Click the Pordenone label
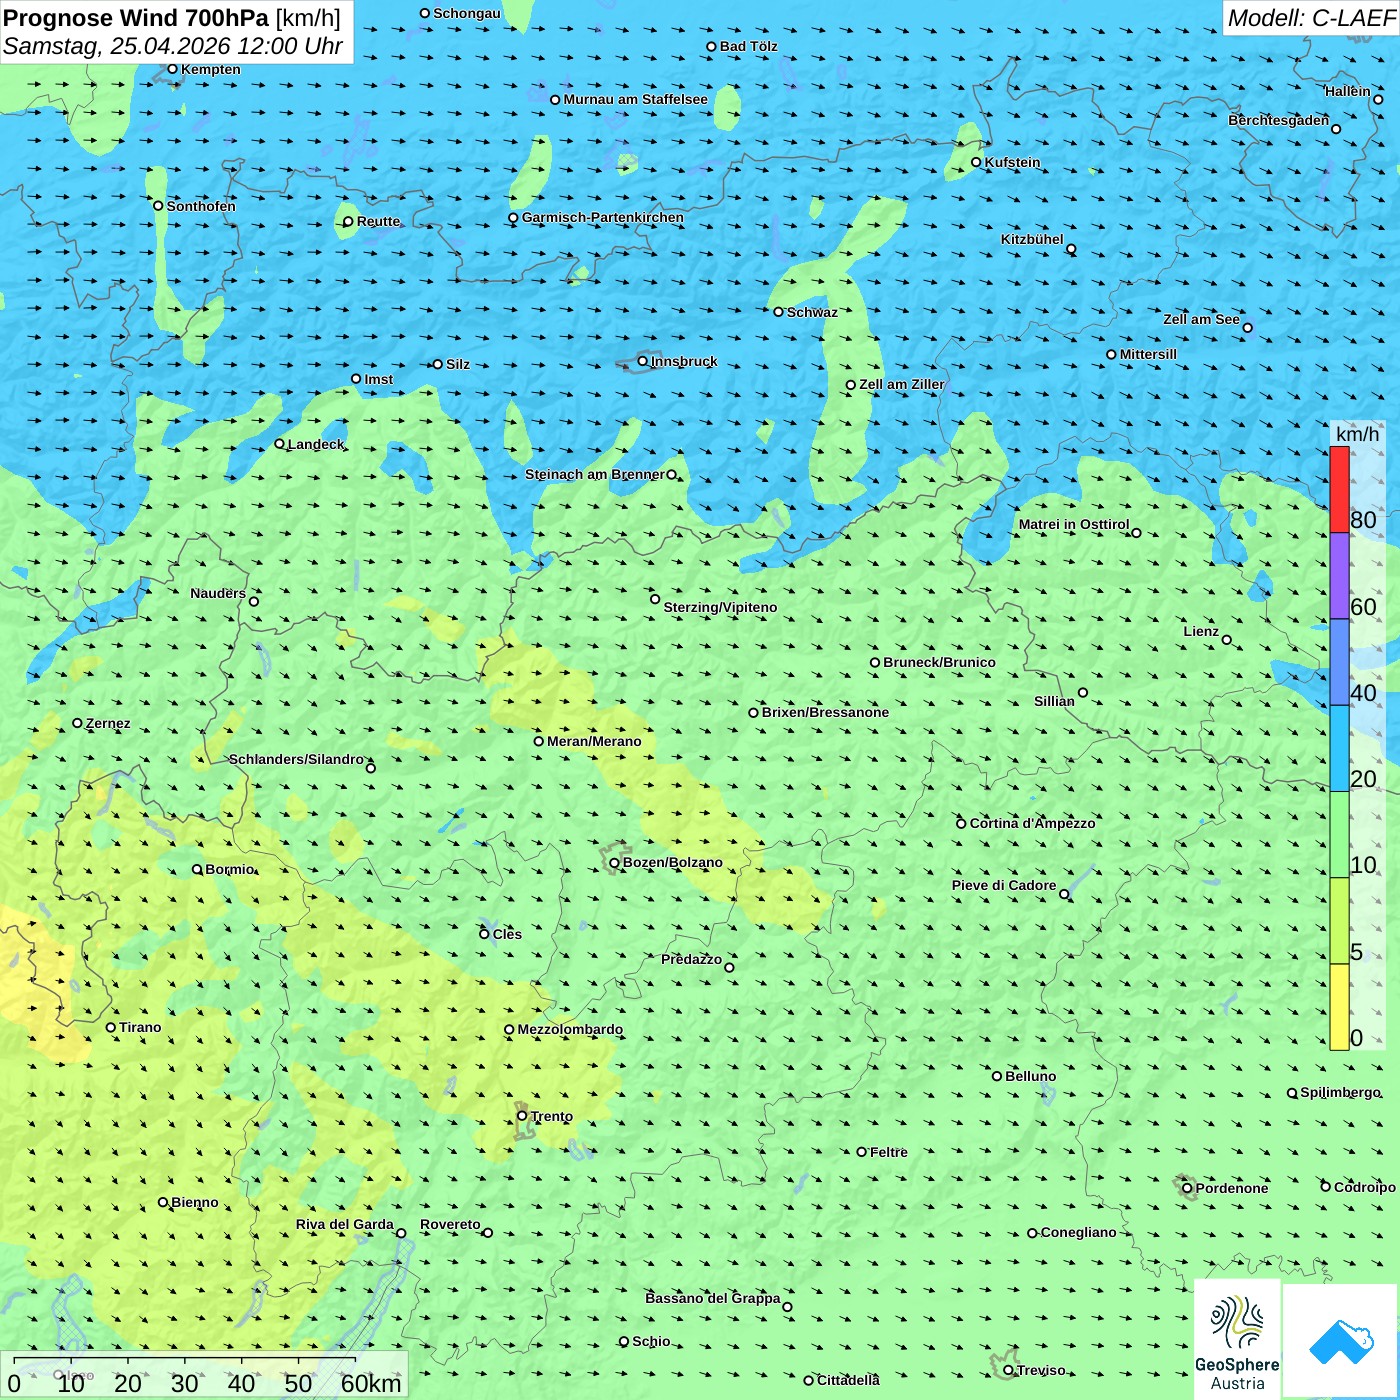Screen dimensions: 1400x1400 pyautogui.click(x=1232, y=1188)
